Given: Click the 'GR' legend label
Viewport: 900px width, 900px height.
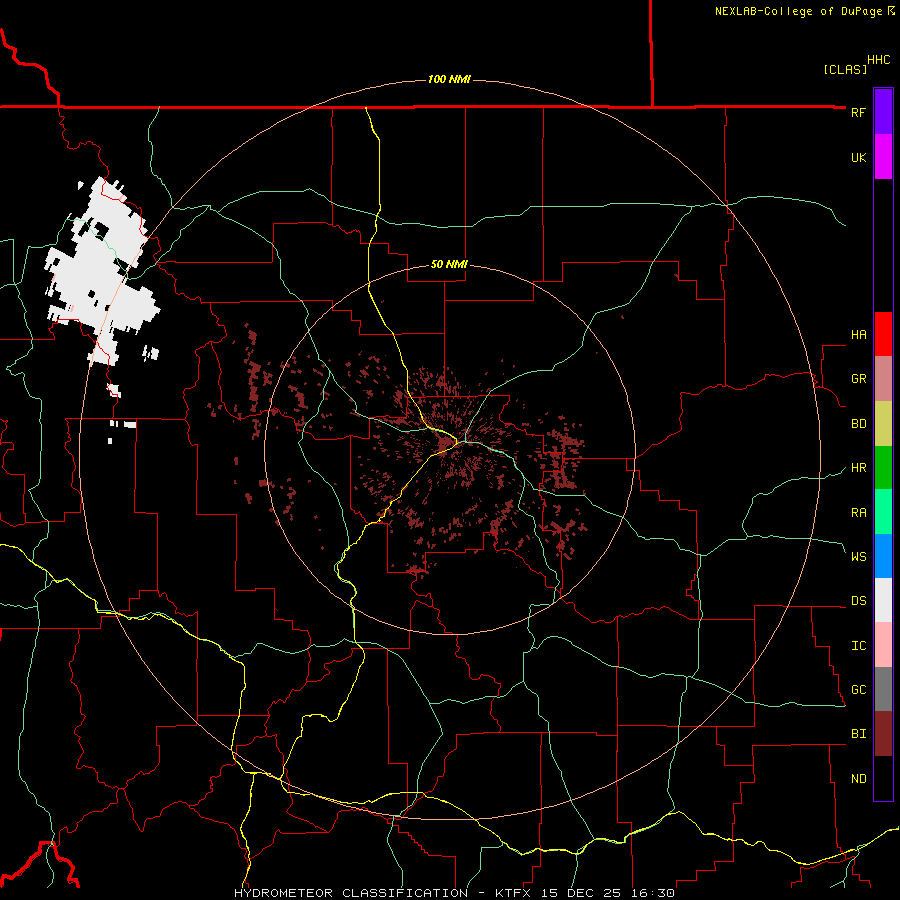Looking at the screenshot, I should point(858,379).
